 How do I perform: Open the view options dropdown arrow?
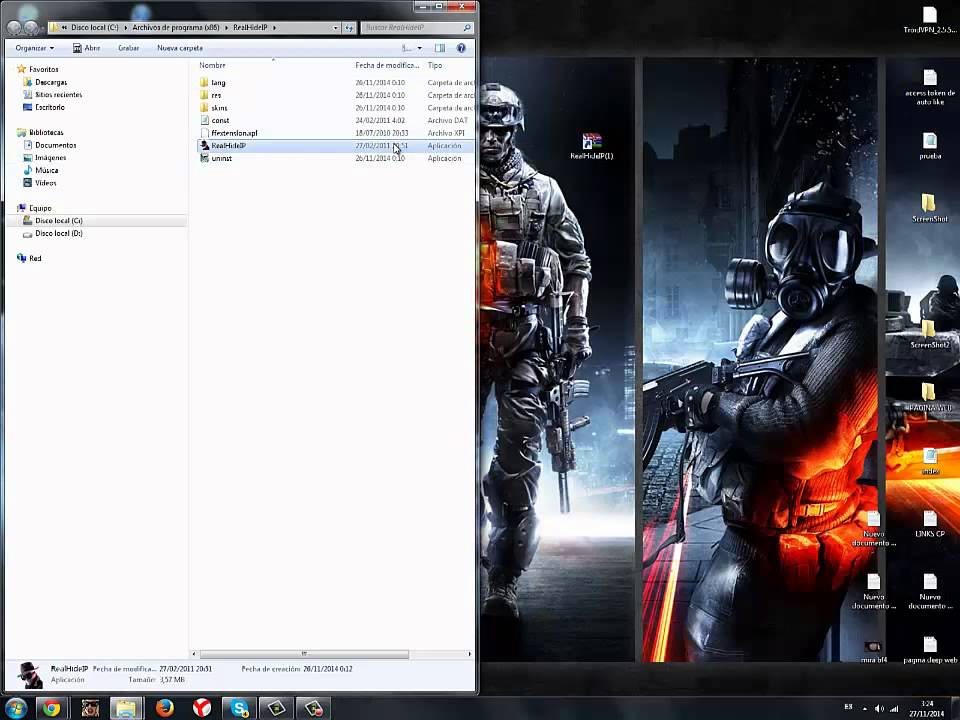tap(419, 48)
